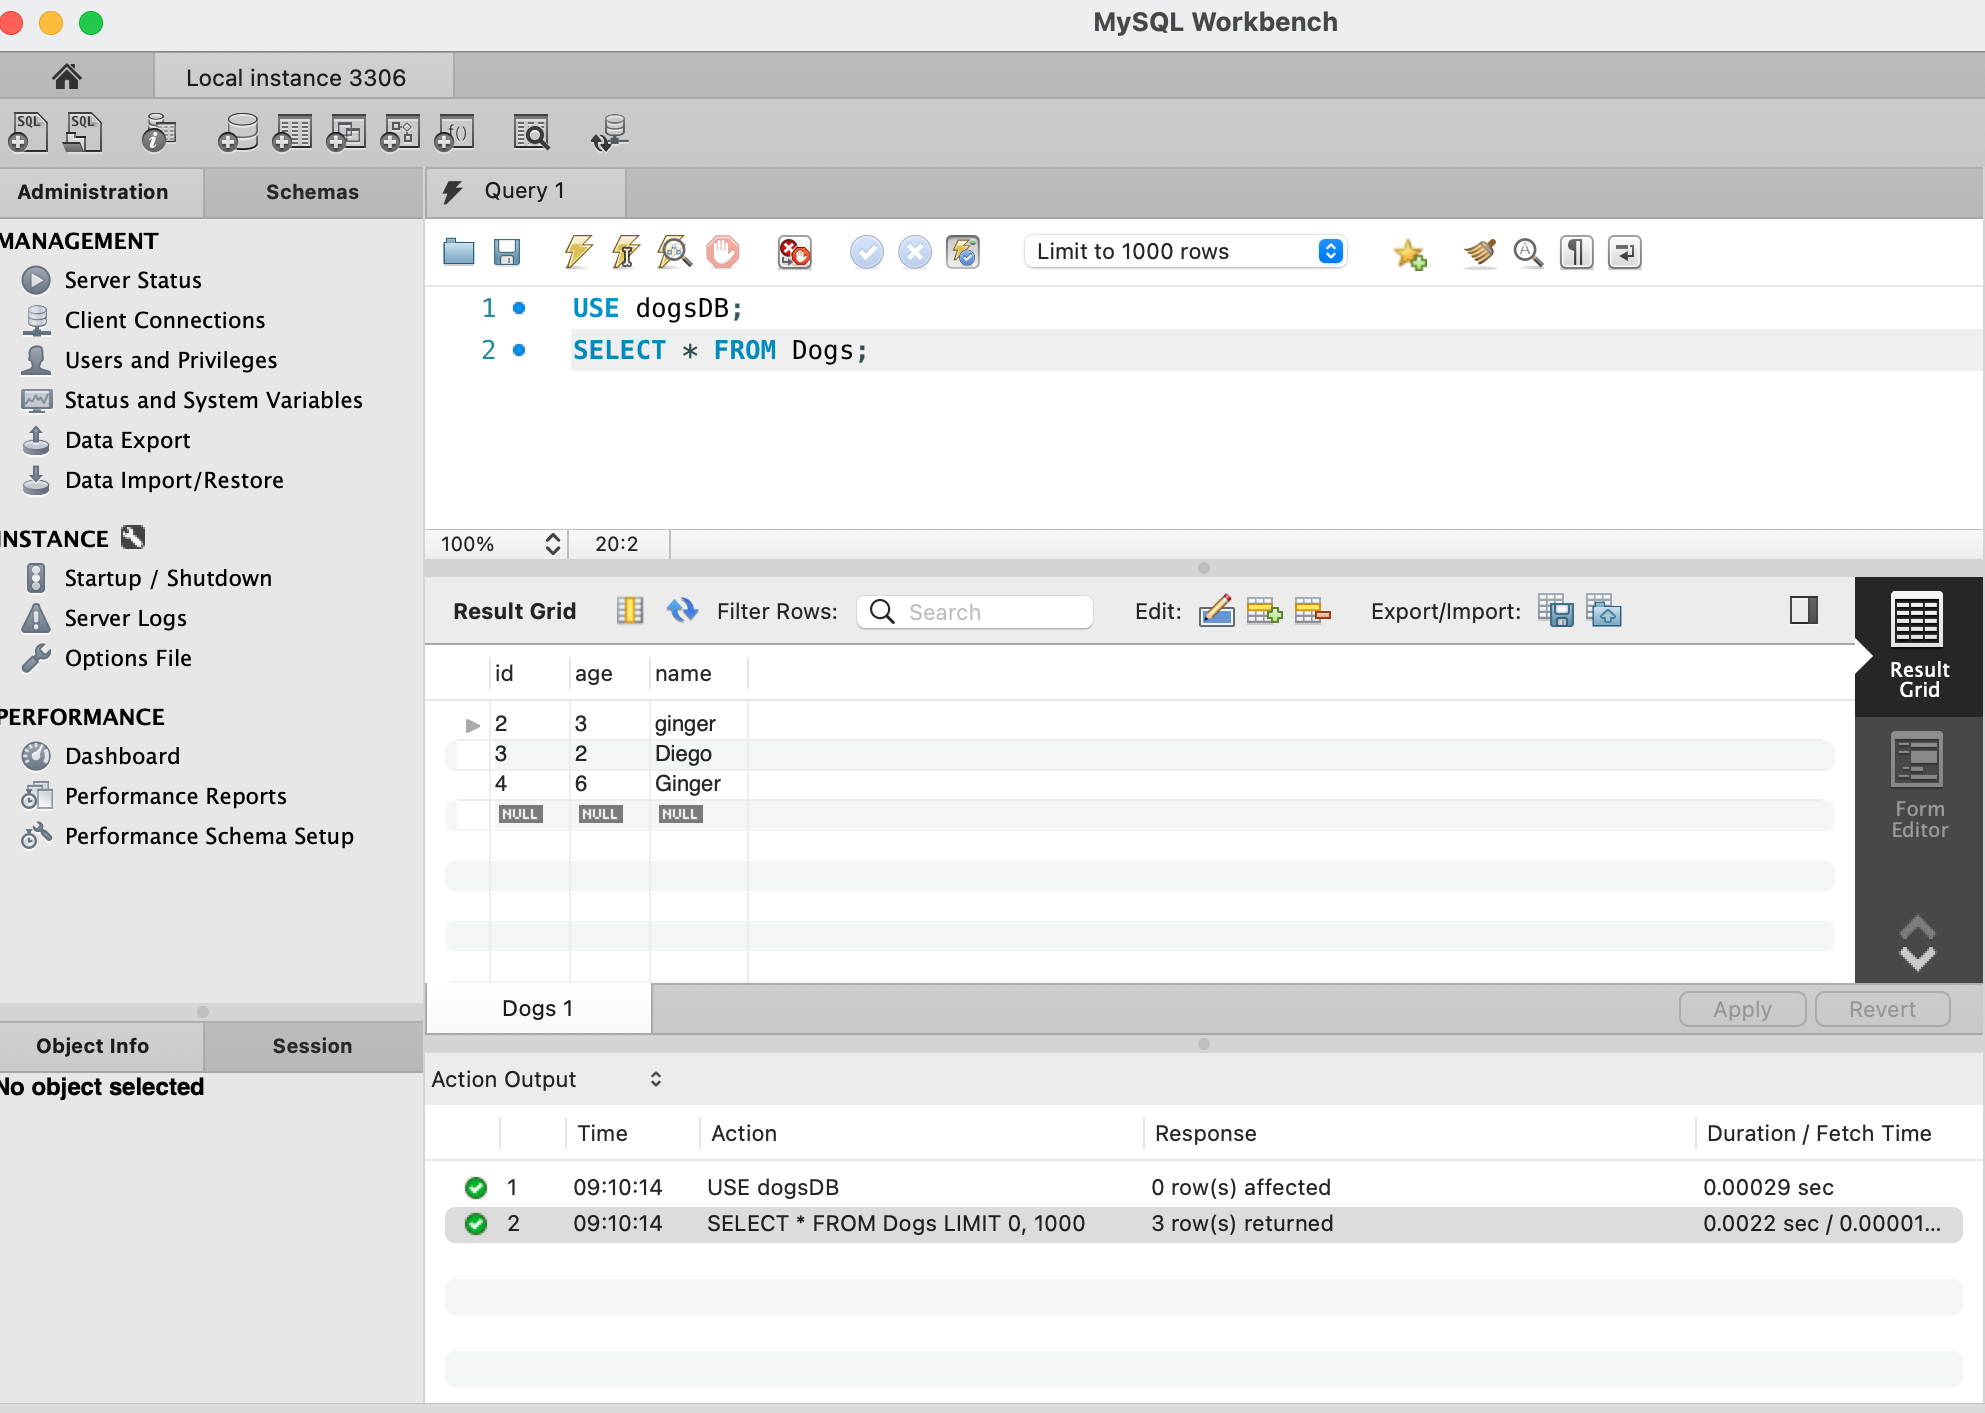Click the Filter Rows search field
This screenshot has height=1413, width=1985.
pyautogui.click(x=975, y=612)
